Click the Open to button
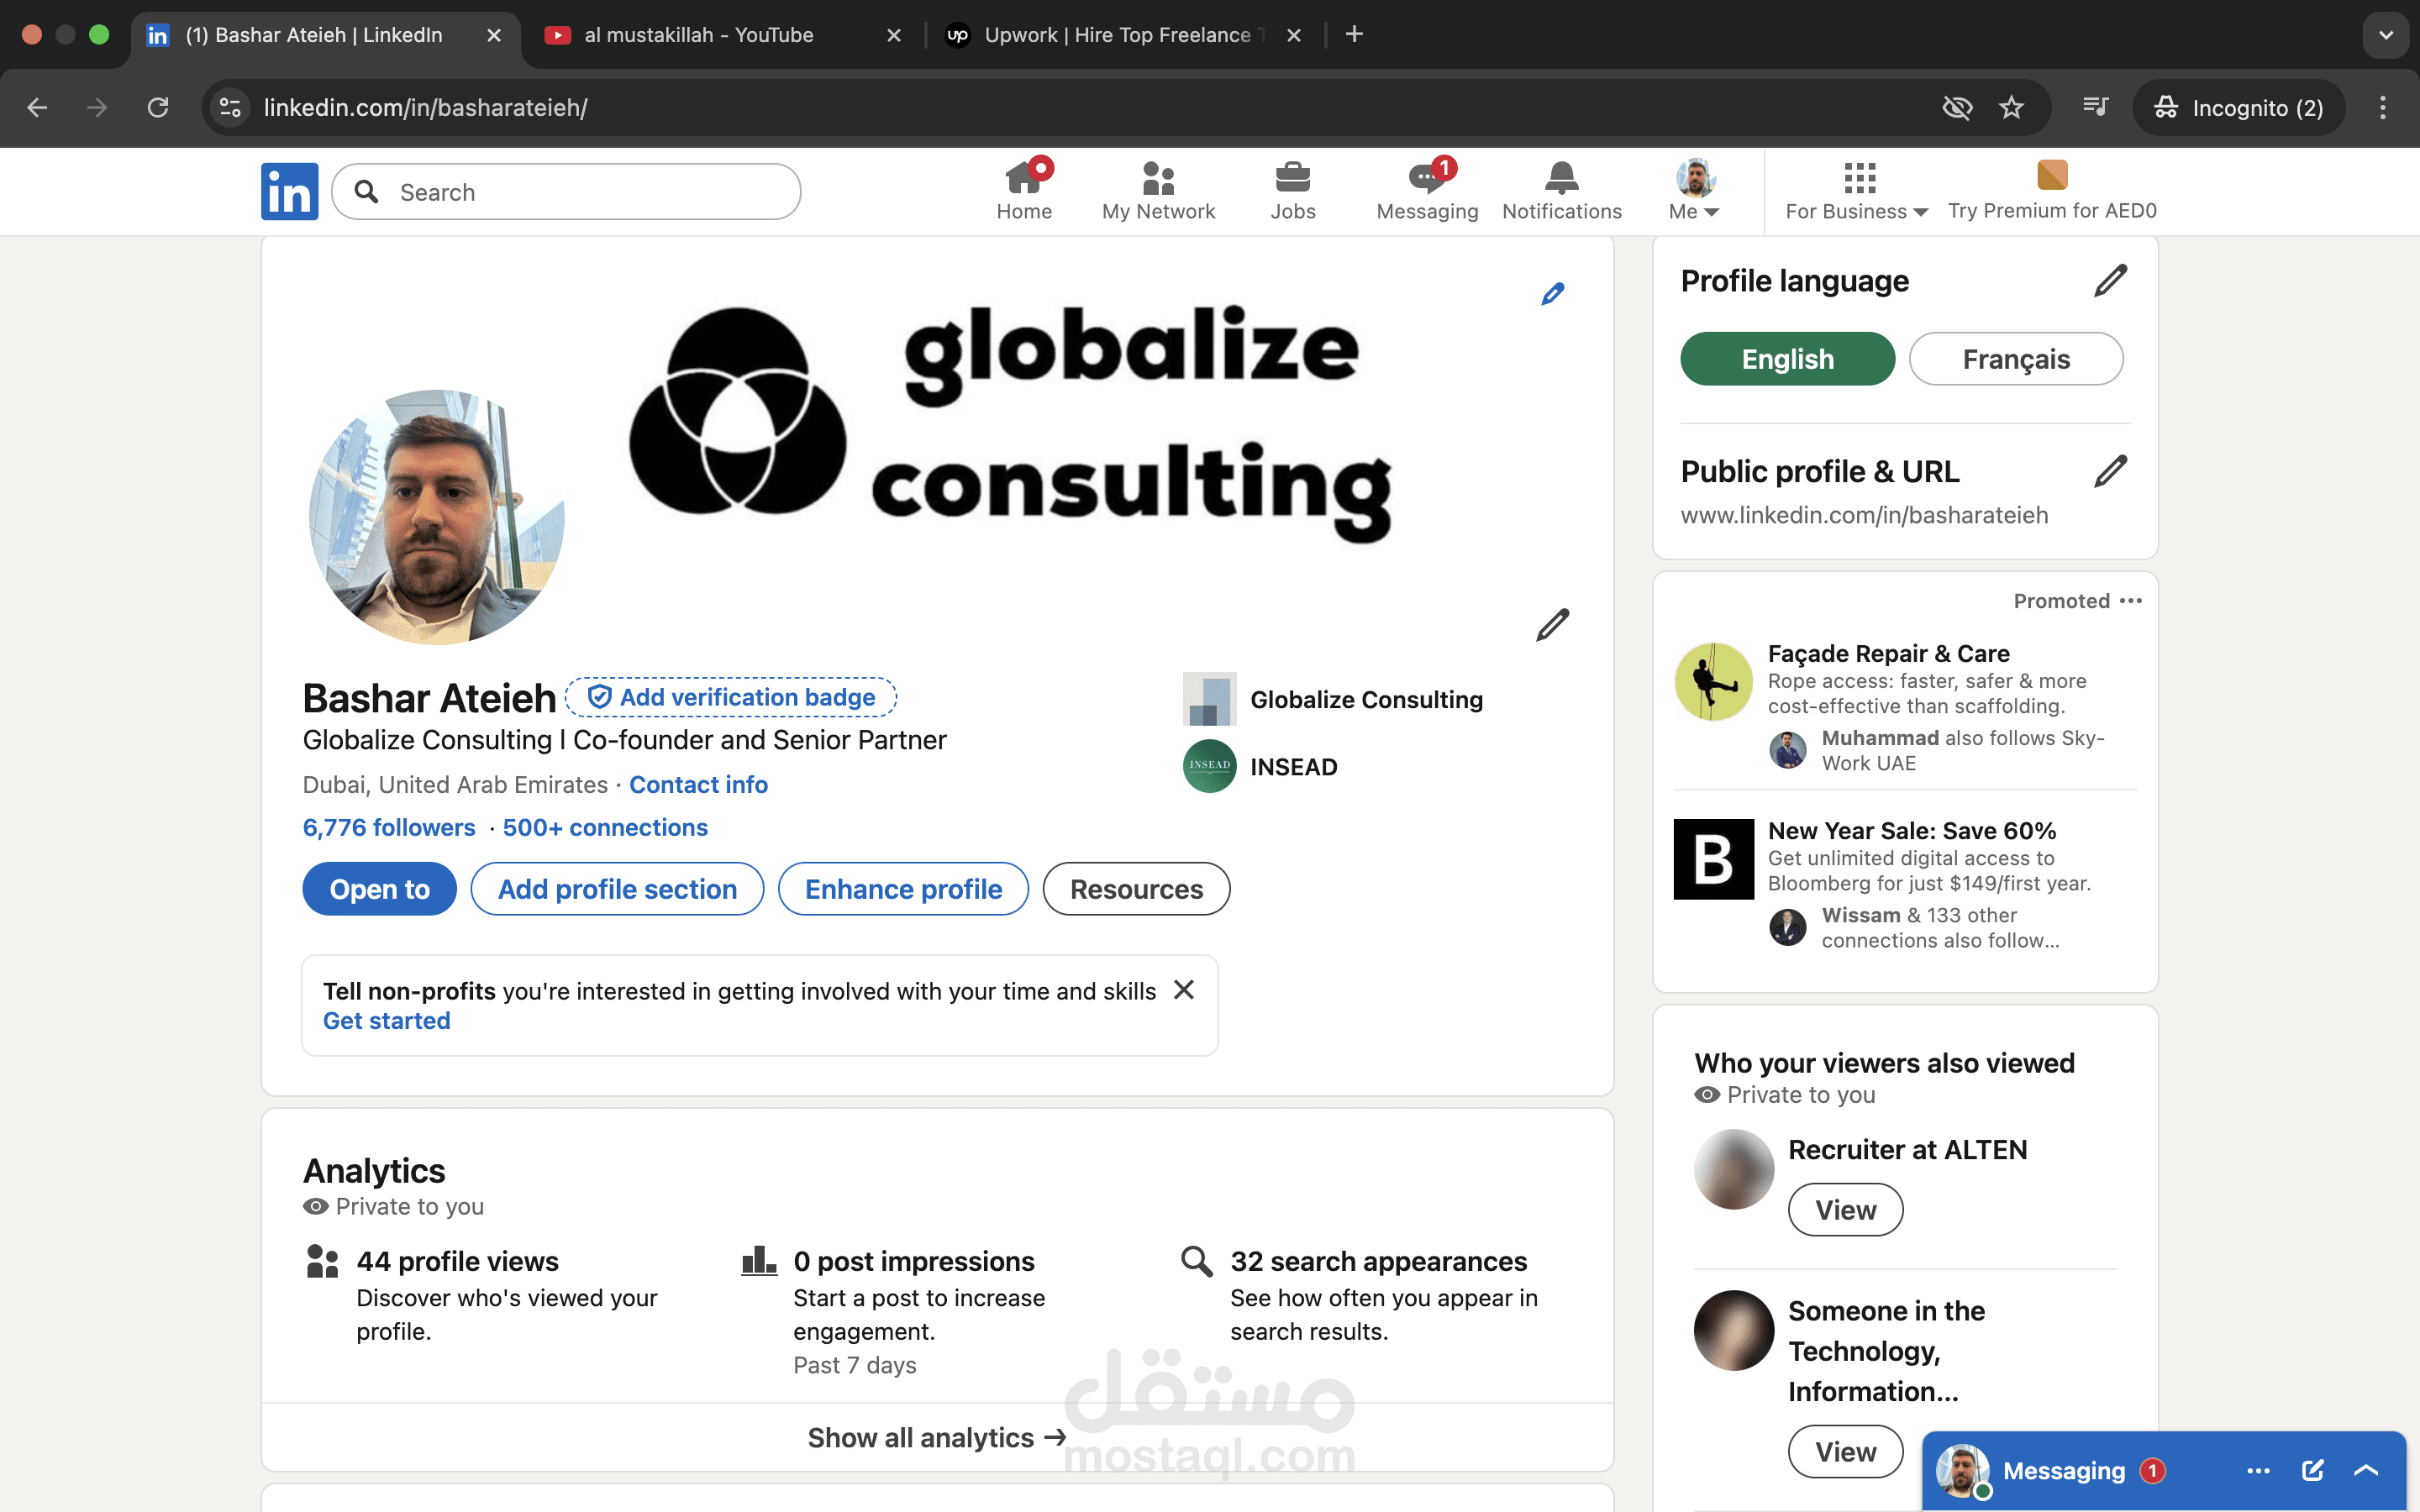Screen dimensions: 2420x1512 point(378,888)
